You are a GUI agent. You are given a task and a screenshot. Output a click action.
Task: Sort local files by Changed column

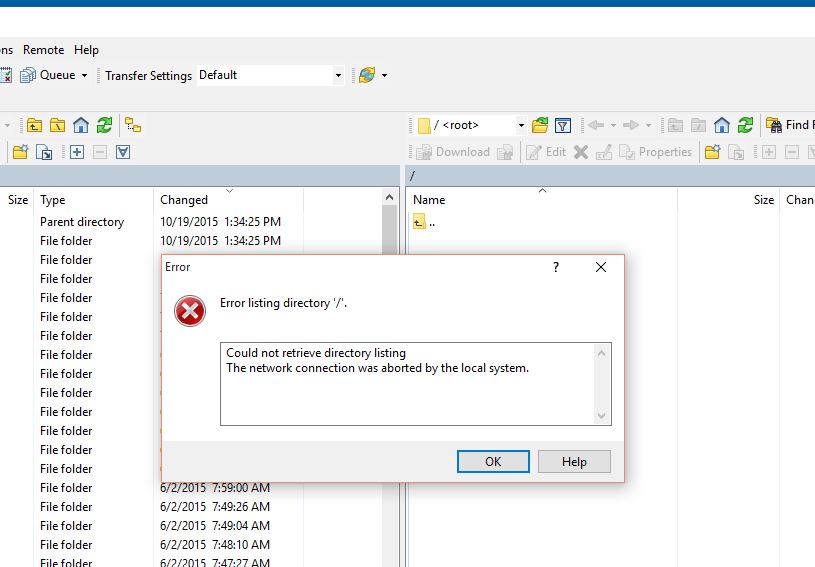coord(184,200)
